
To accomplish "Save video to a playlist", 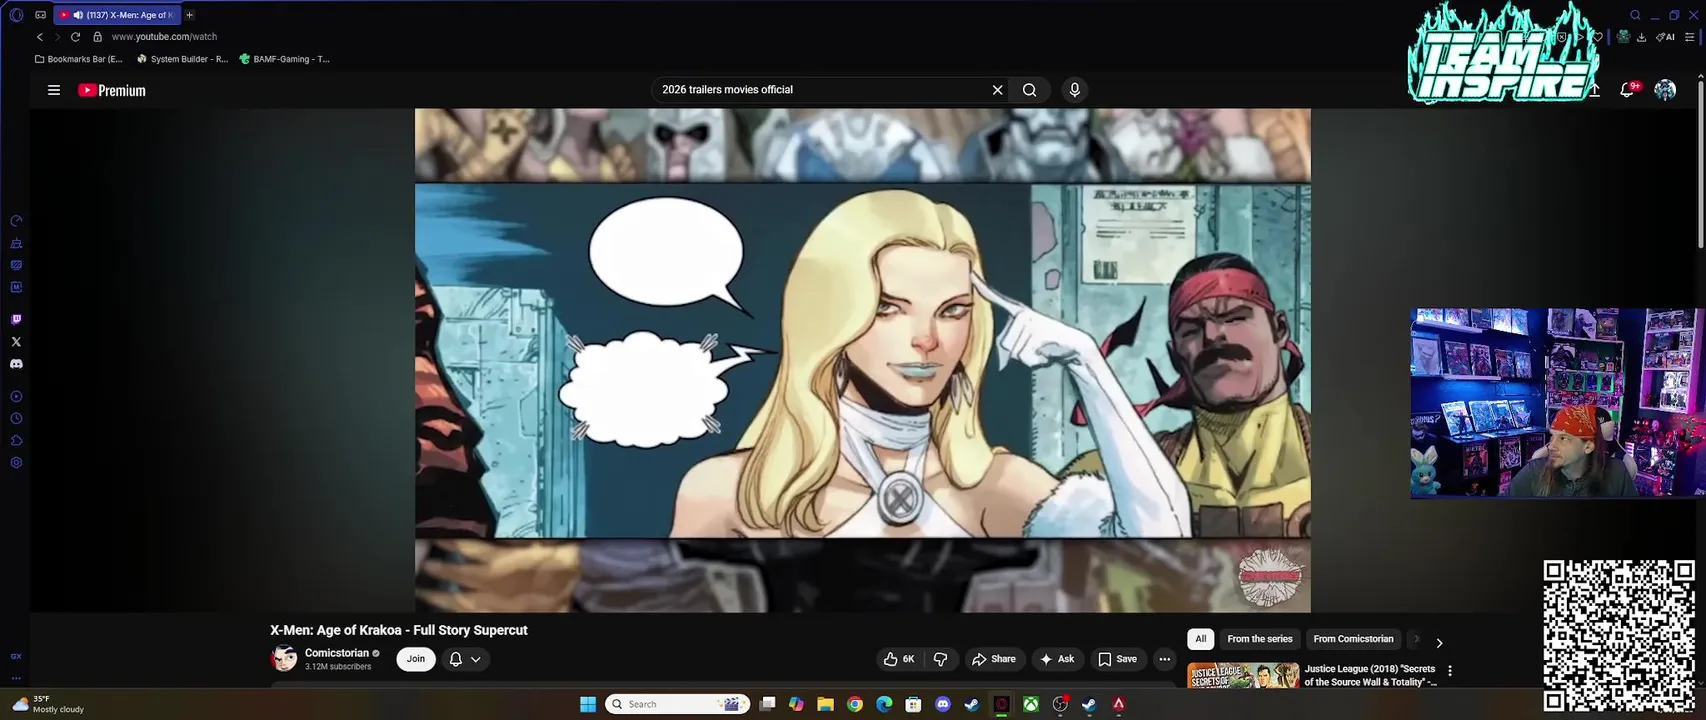I will 1117,659.
